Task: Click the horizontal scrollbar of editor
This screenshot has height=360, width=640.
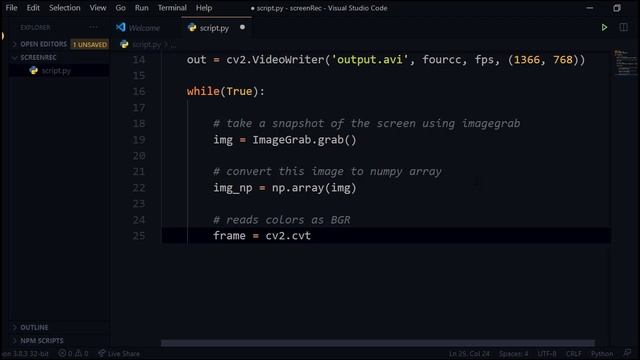Action: tap(378, 343)
